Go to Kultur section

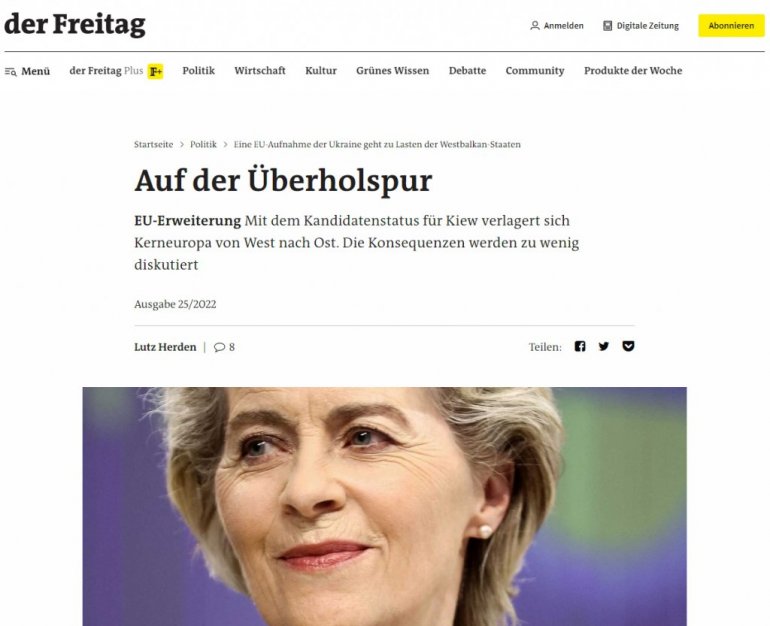(x=321, y=71)
